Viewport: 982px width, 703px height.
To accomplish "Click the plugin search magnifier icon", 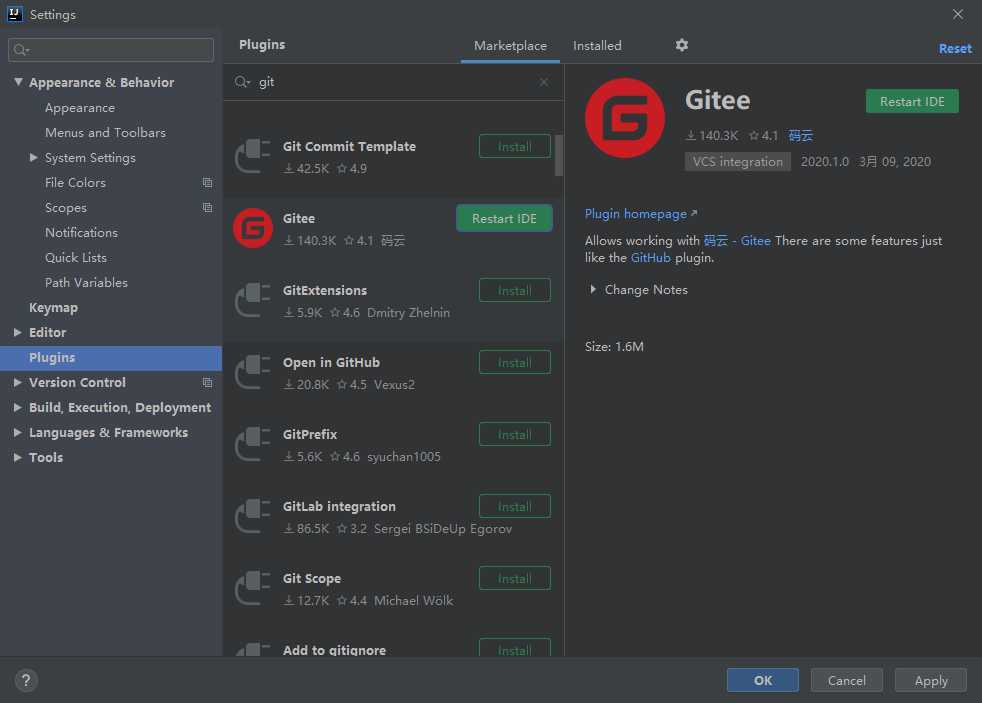I will 242,82.
